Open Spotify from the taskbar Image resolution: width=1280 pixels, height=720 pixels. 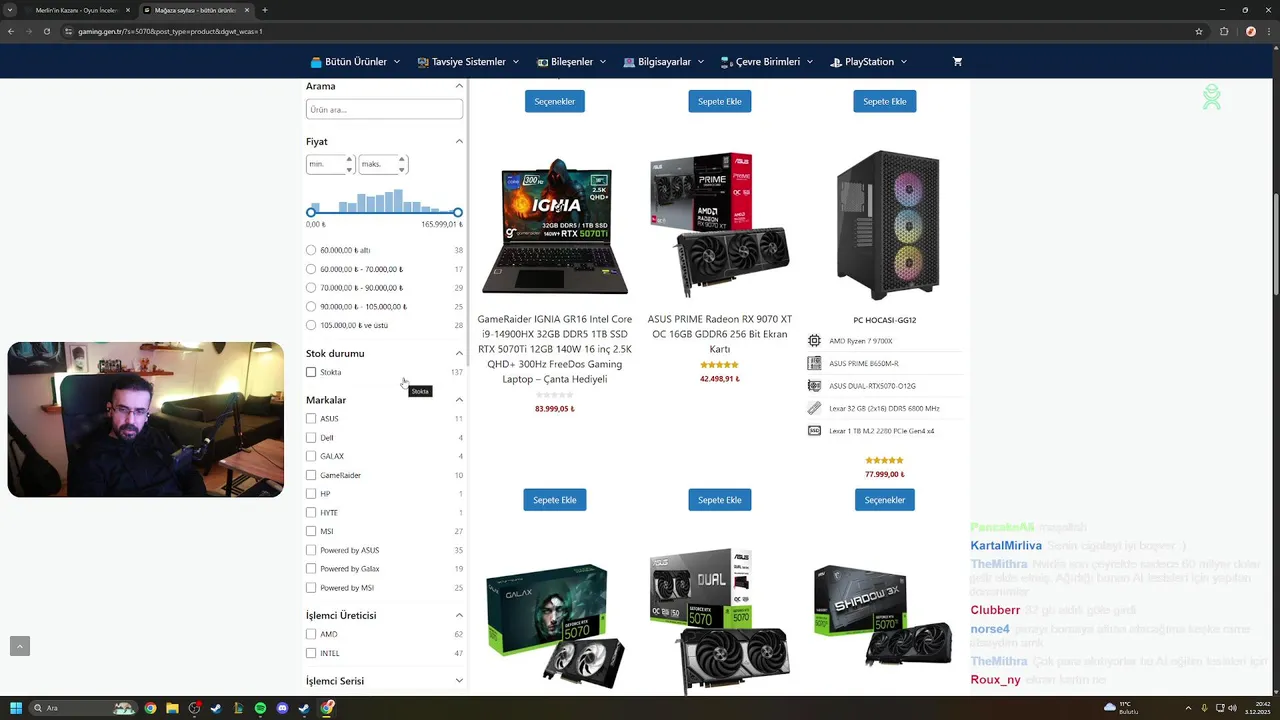coord(260,708)
